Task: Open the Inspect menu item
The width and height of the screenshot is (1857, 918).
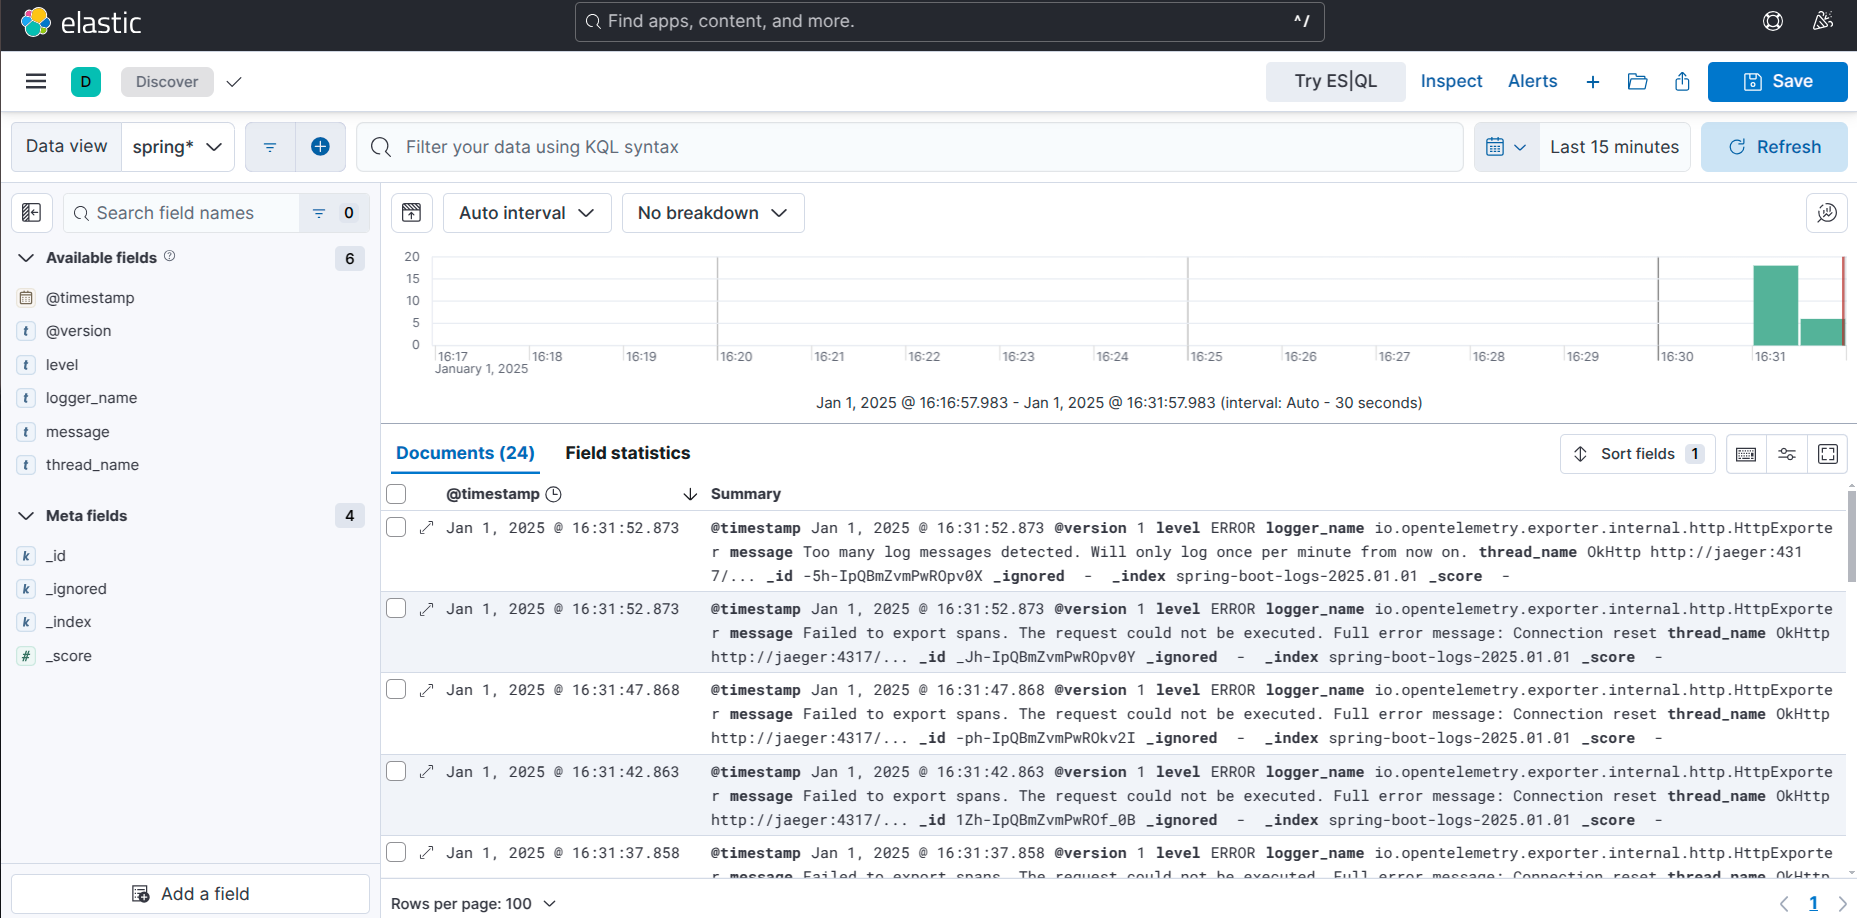Action: tap(1452, 82)
